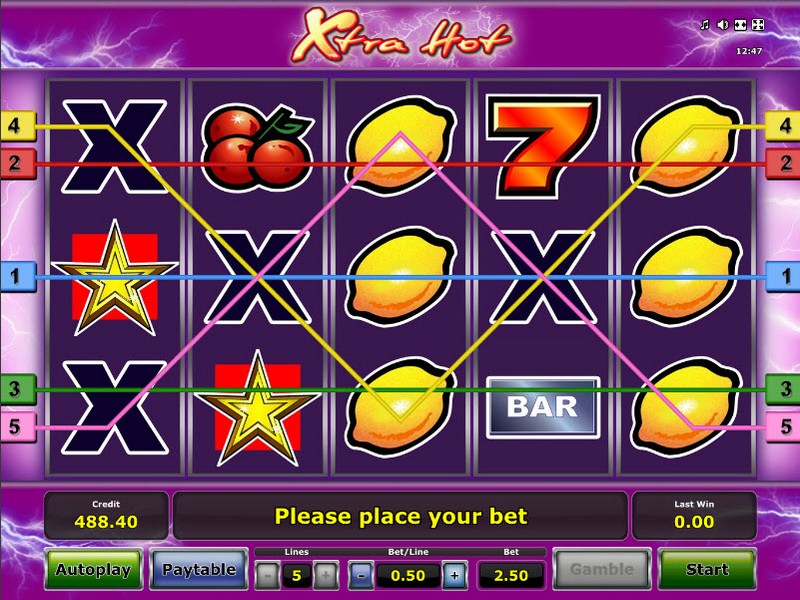Viewport: 800px width, 600px height.
Task: Select pink payline 5 marker on right
Action: point(783,427)
